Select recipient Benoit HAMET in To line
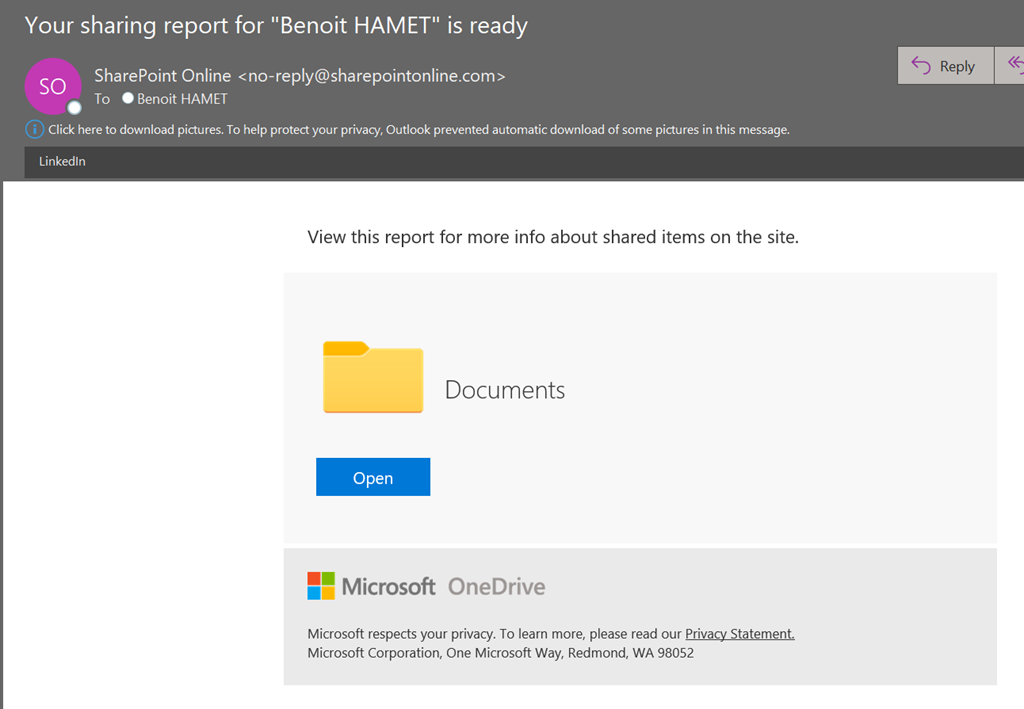 pos(182,98)
